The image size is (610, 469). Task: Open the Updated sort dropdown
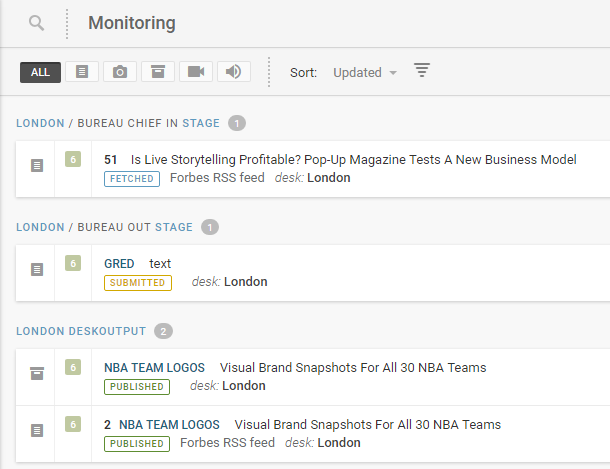[x=364, y=73]
